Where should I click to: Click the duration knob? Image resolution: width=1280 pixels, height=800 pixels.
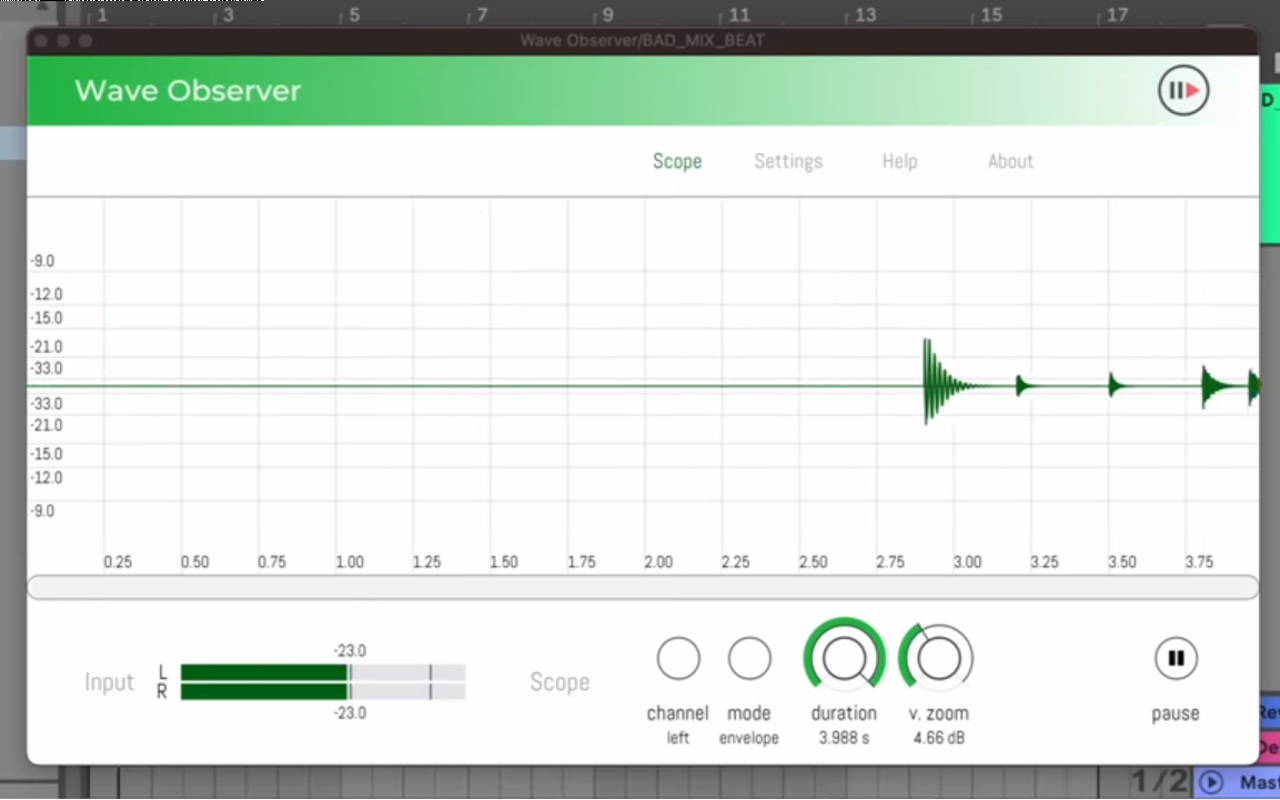click(x=844, y=657)
